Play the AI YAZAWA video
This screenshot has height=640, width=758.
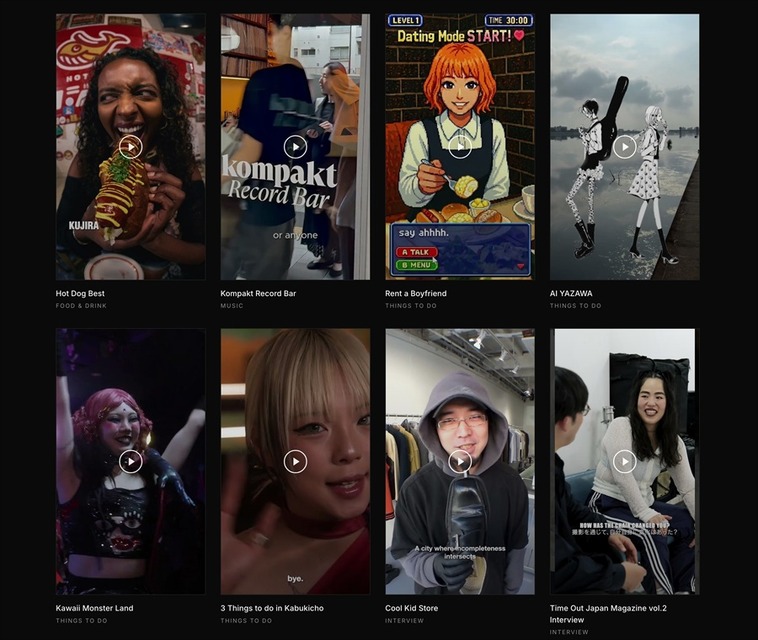pyautogui.click(x=625, y=147)
